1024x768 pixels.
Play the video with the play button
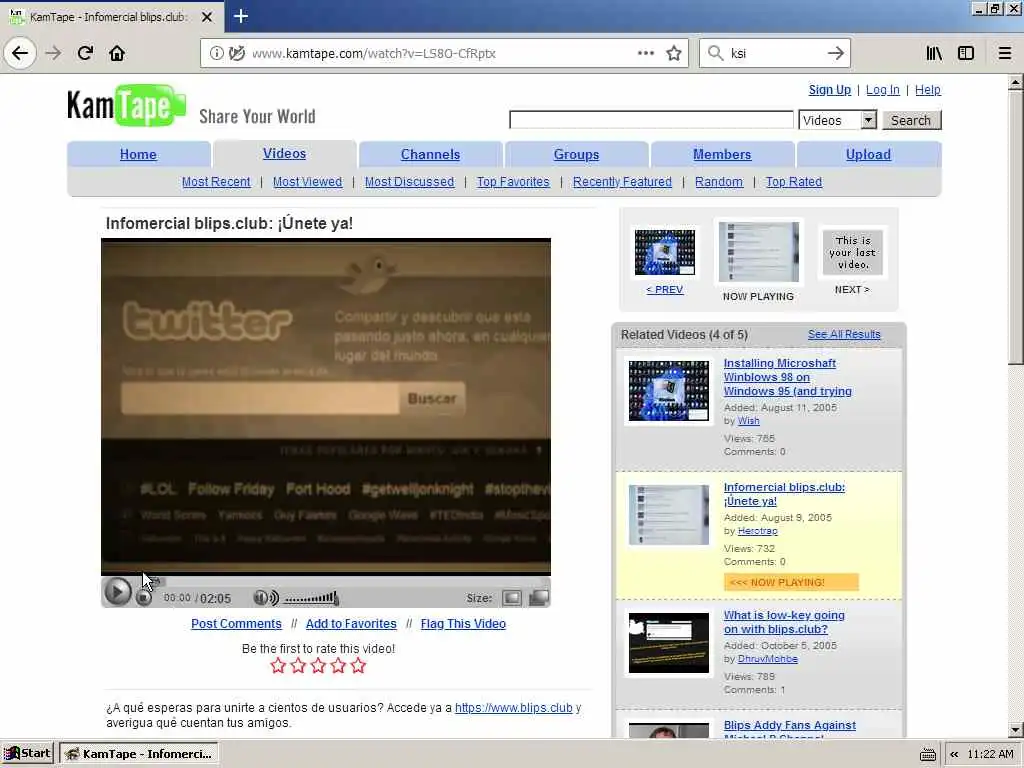pyautogui.click(x=118, y=592)
